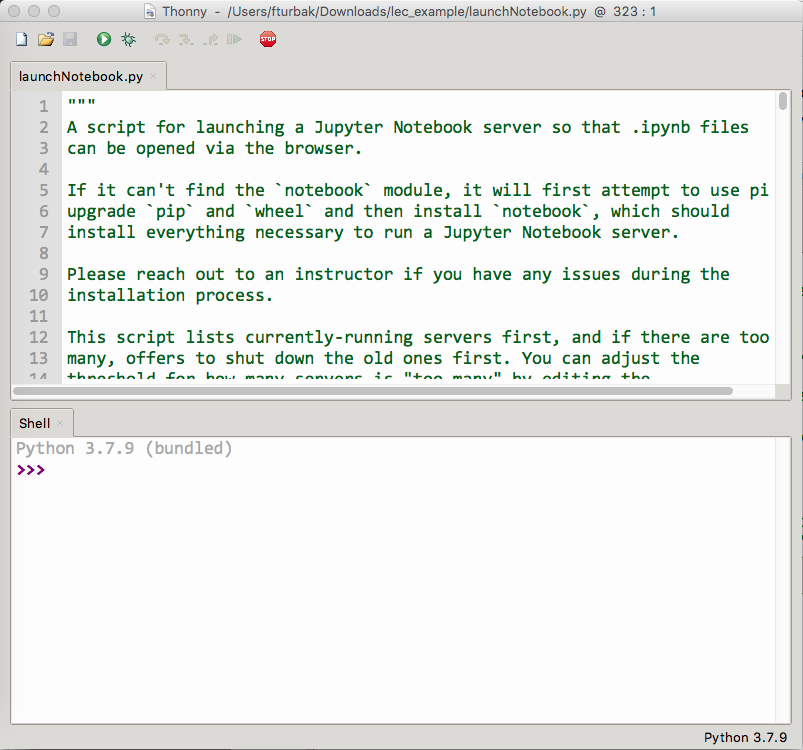Select the launchNotebook.py editor tab
Image resolution: width=803 pixels, height=750 pixels.
(80, 76)
